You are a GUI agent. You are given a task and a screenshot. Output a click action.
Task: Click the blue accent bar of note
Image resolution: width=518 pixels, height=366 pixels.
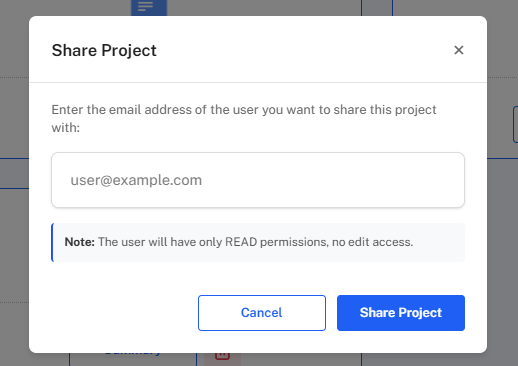click(x=52, y=242)
